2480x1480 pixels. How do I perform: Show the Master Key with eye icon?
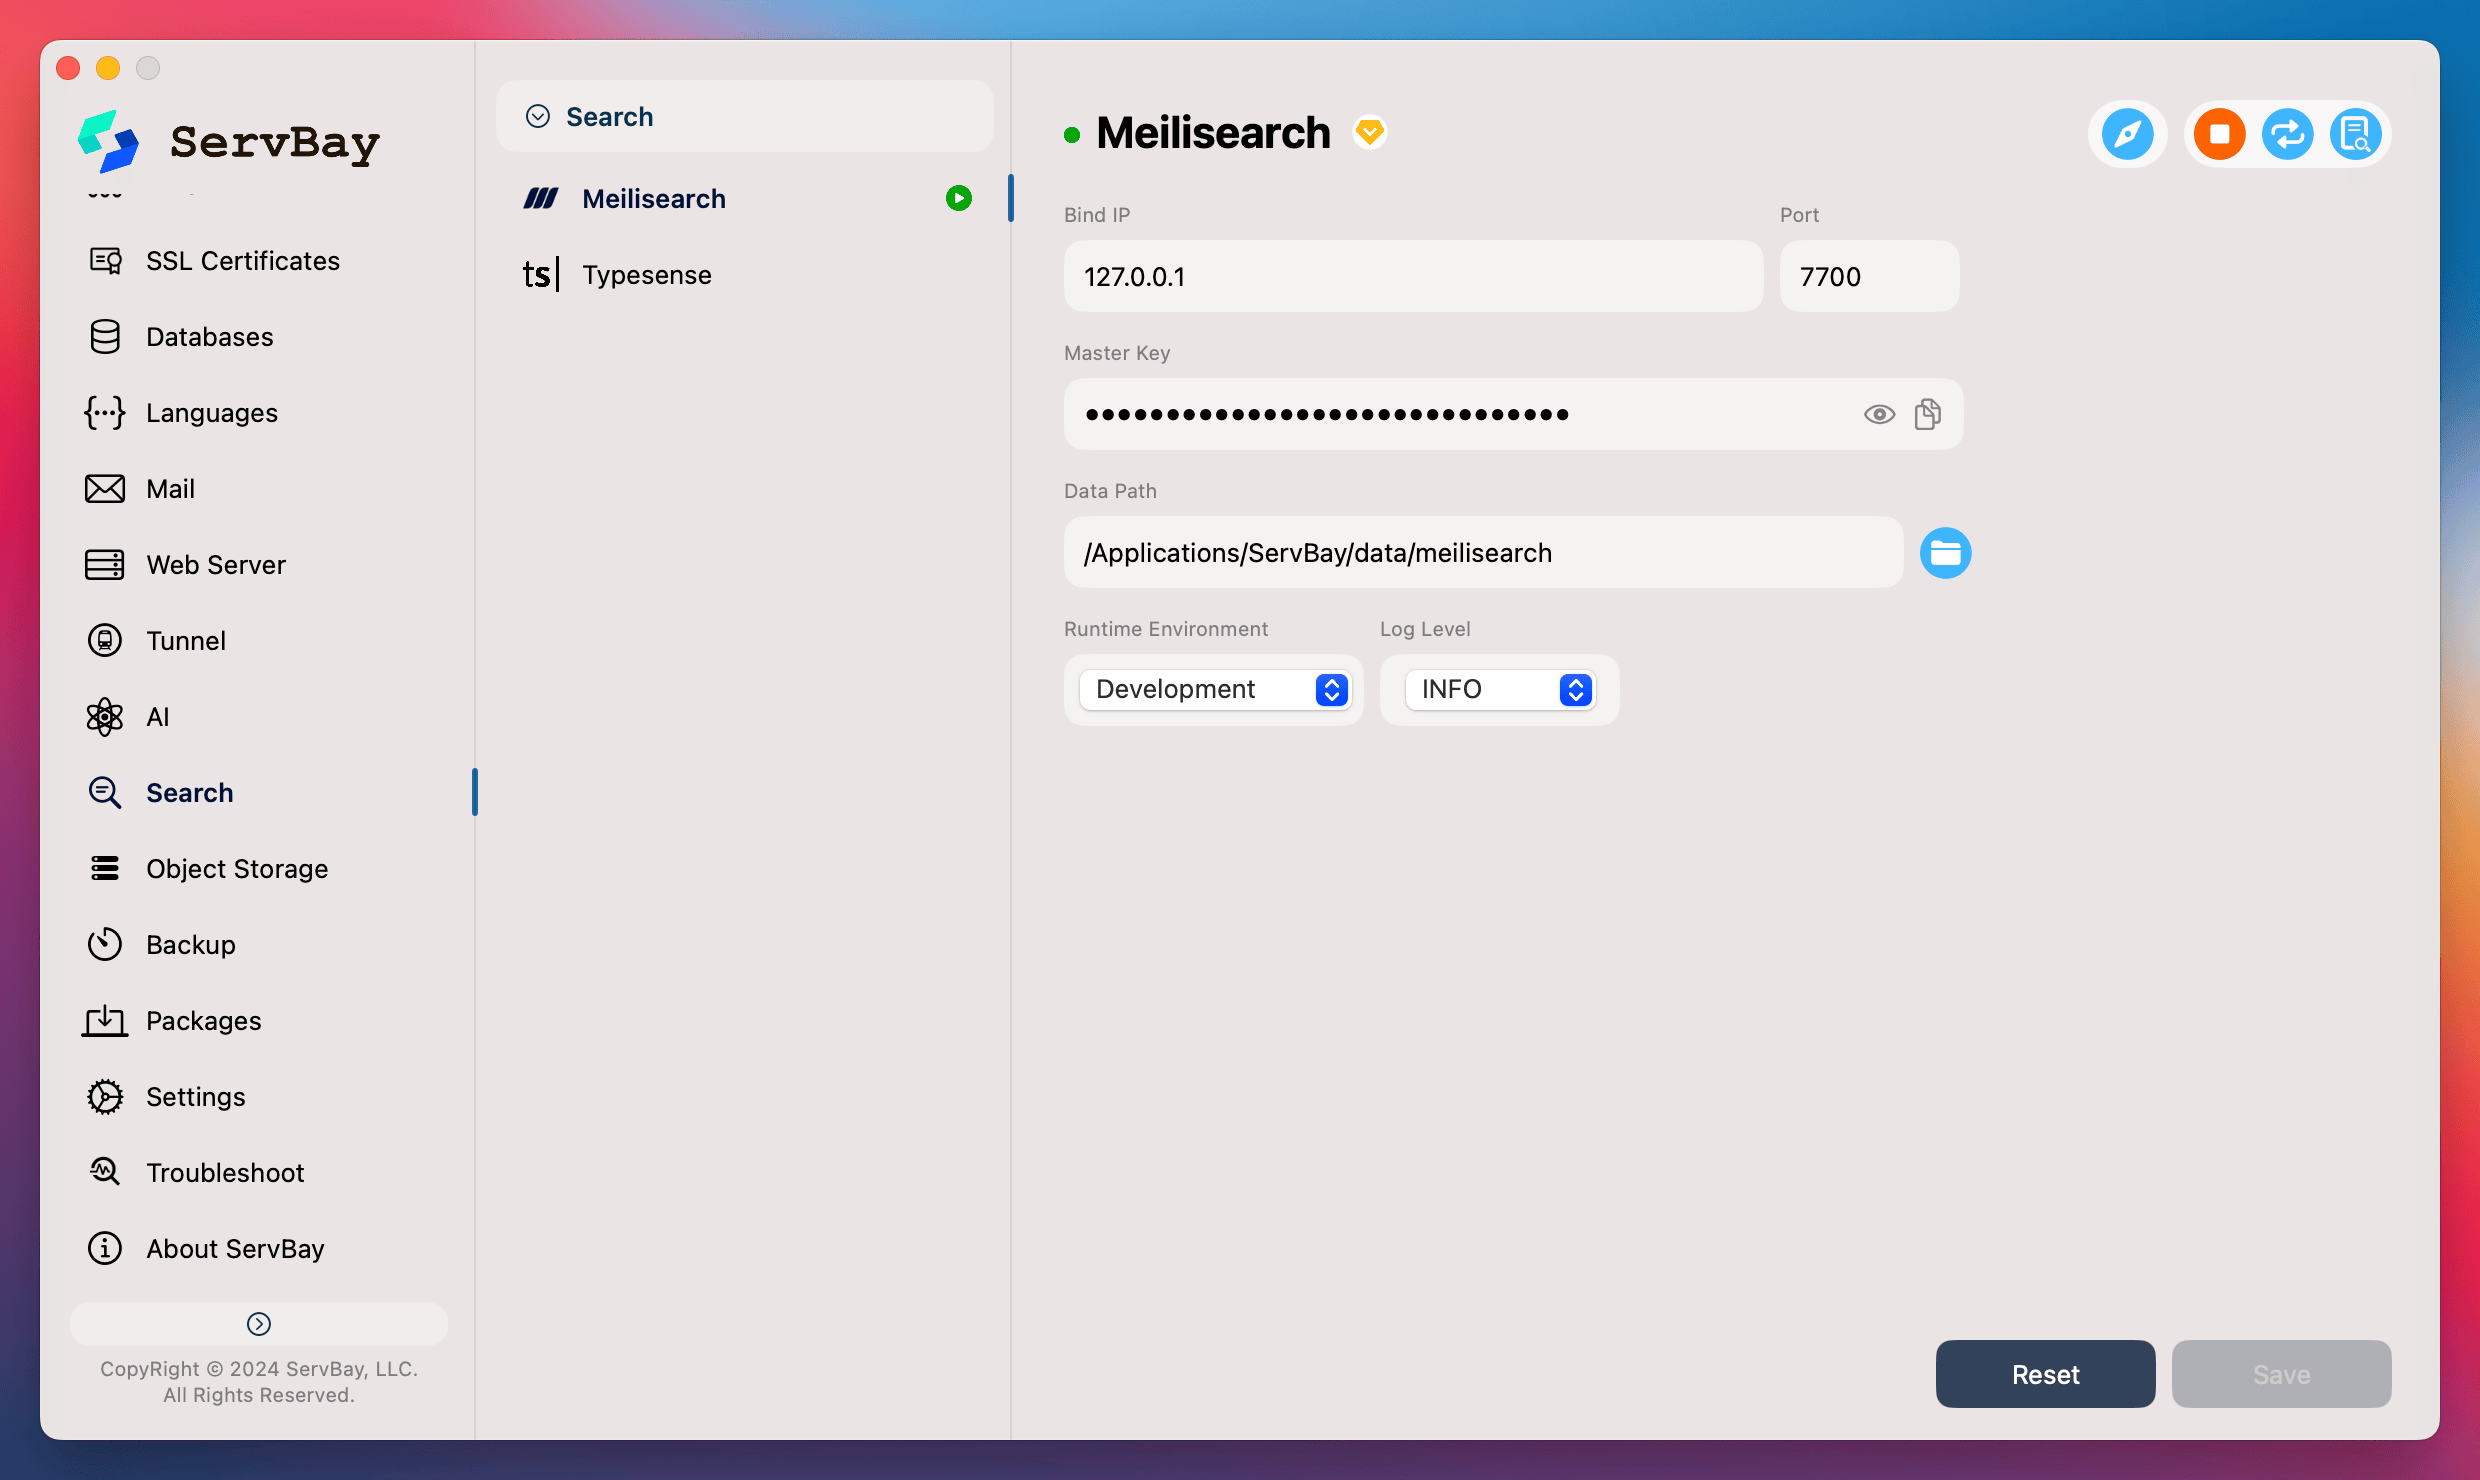point(1879,414)
